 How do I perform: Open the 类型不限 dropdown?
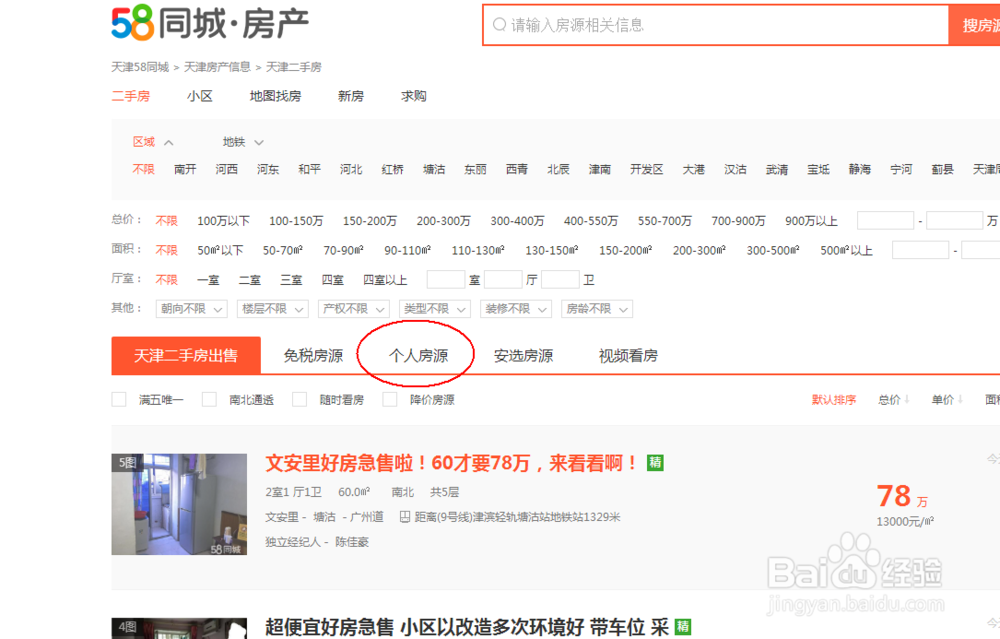(x=434, y=309)
